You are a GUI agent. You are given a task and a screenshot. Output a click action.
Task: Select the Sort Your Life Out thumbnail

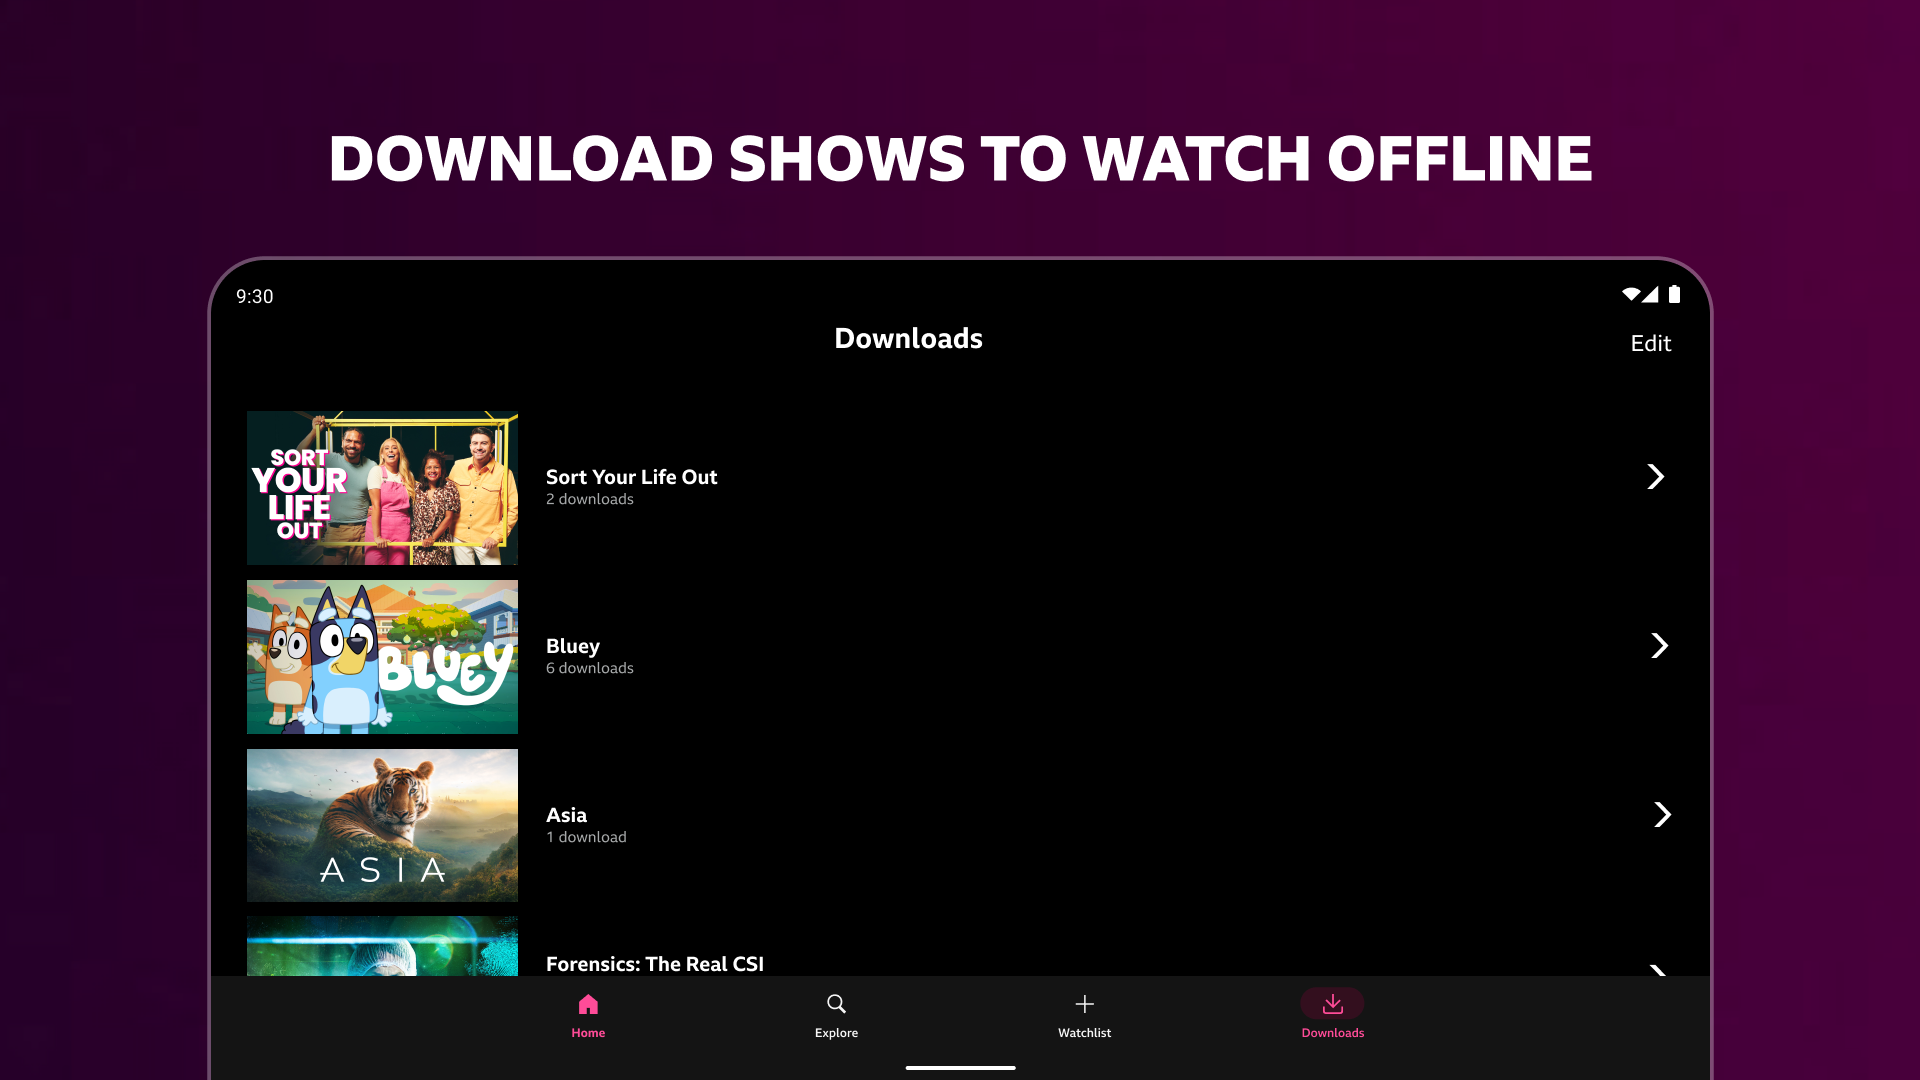pyautogui.click(x=382, y=487)
